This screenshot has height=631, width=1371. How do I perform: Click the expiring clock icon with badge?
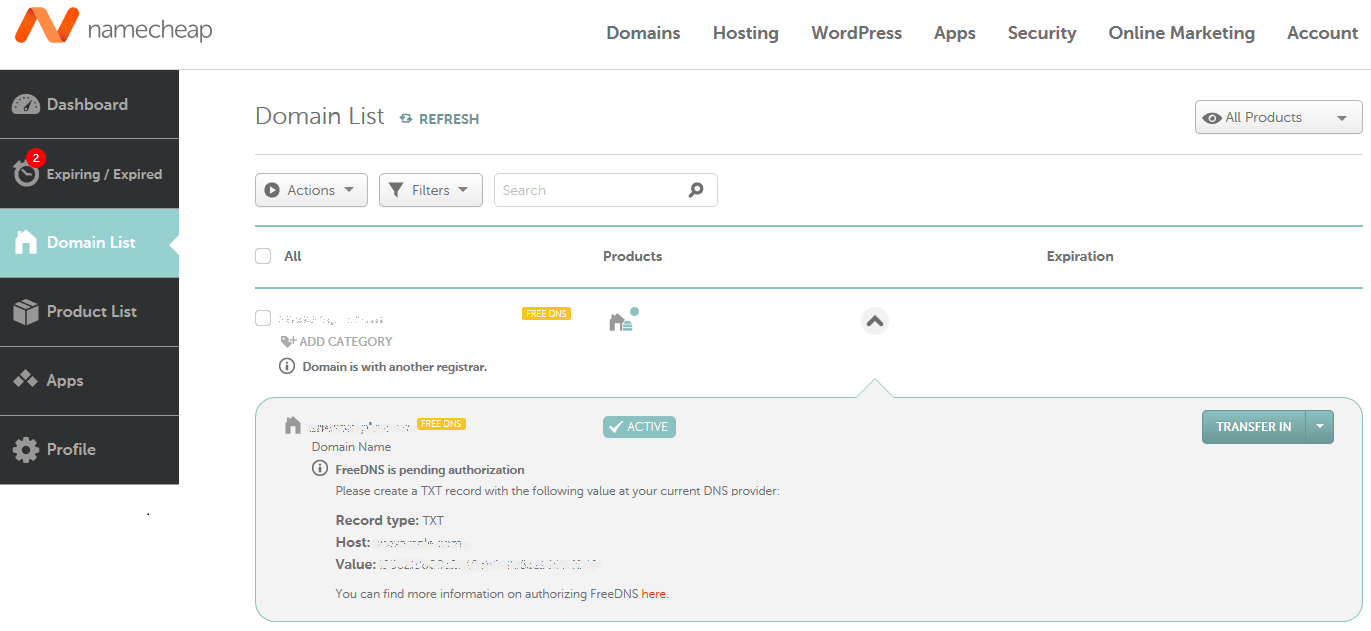click(27, 171)
